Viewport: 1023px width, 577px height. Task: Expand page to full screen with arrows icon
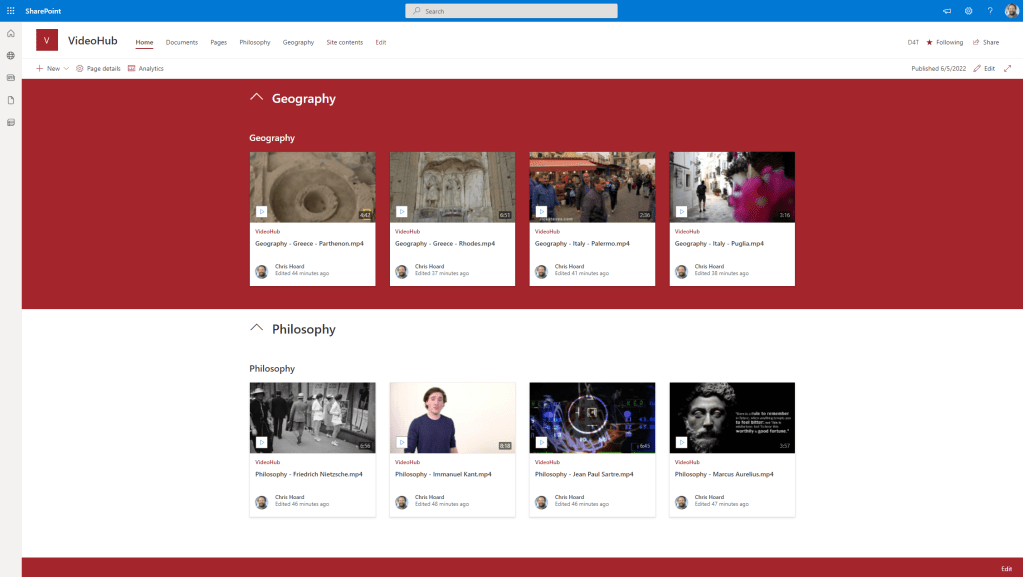click(x=1007, y=69)
